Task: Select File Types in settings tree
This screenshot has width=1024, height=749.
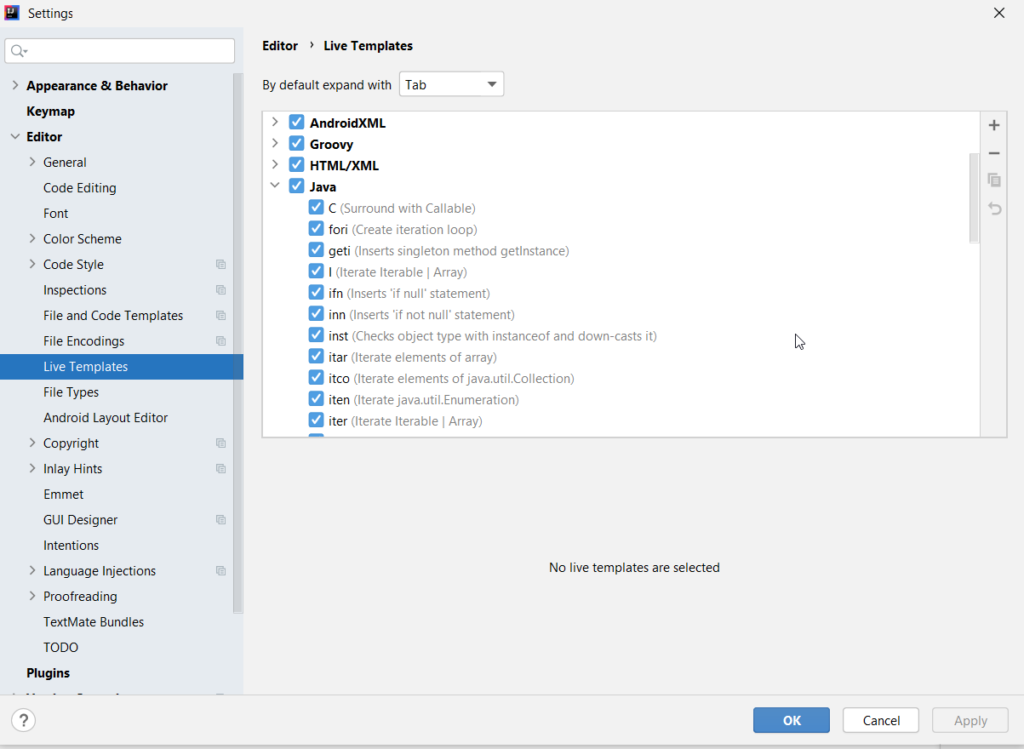Action: point(71,392)
